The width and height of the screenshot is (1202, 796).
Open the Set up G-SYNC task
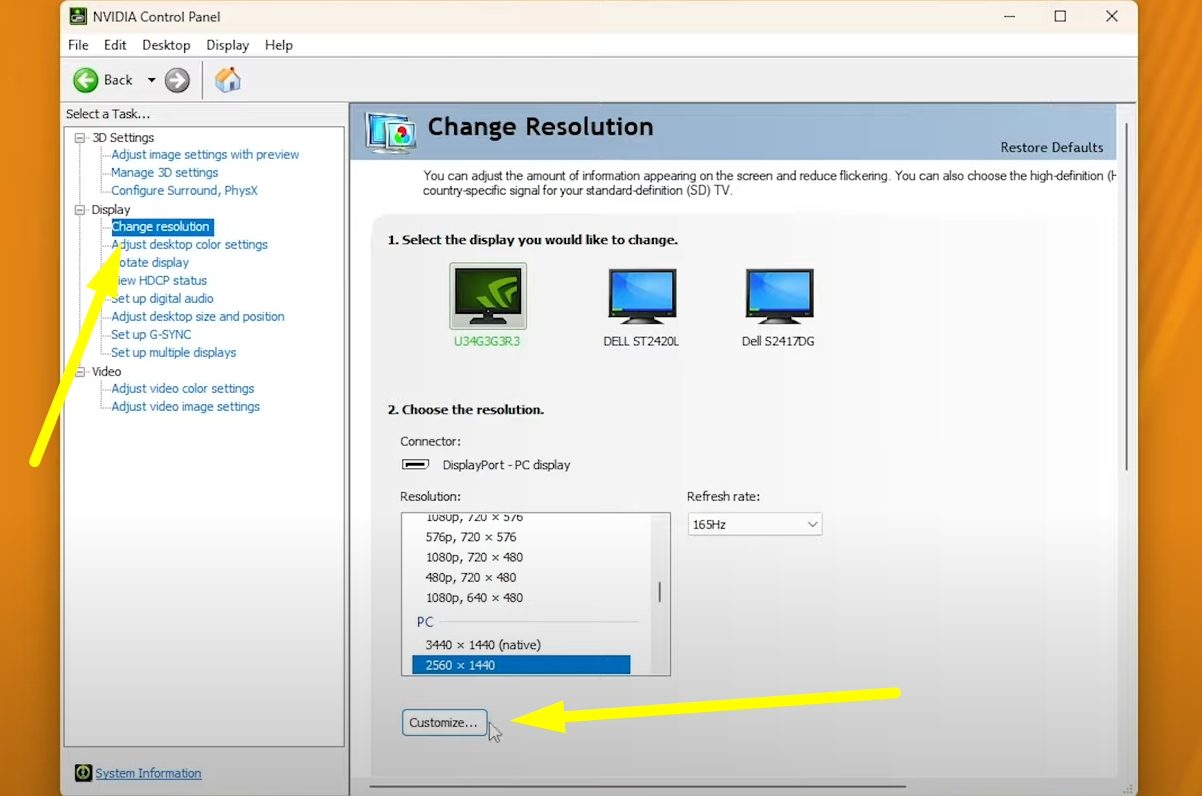(151, 335)
